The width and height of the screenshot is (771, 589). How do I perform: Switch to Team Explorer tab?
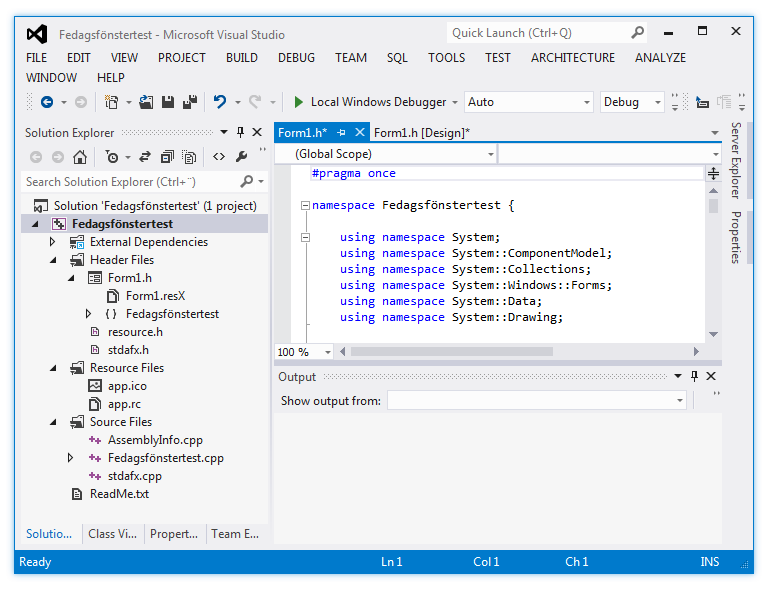tap(235, 534)
